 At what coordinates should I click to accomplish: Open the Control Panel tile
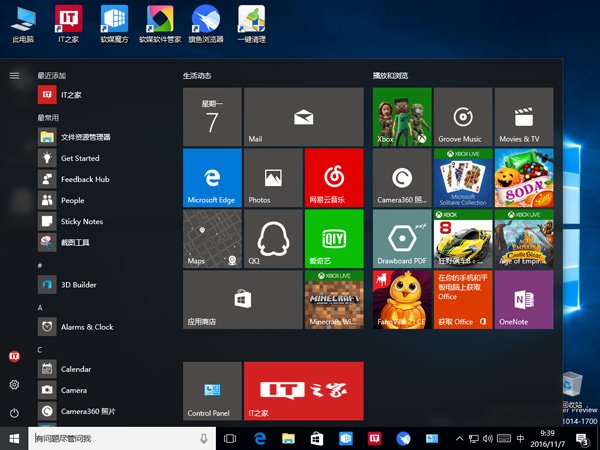pos(212,391)
